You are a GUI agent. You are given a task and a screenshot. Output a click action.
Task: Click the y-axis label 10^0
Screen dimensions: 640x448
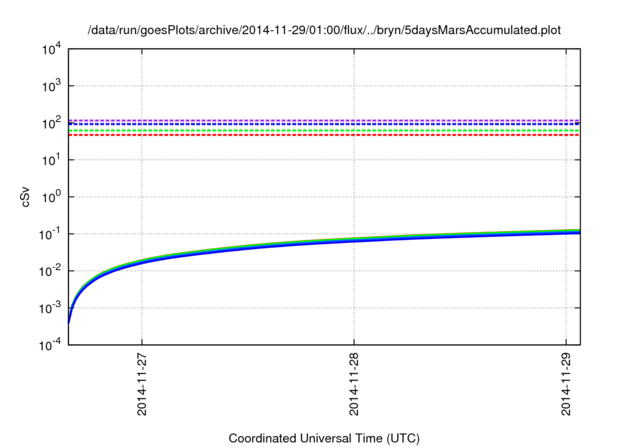[51, 197]
